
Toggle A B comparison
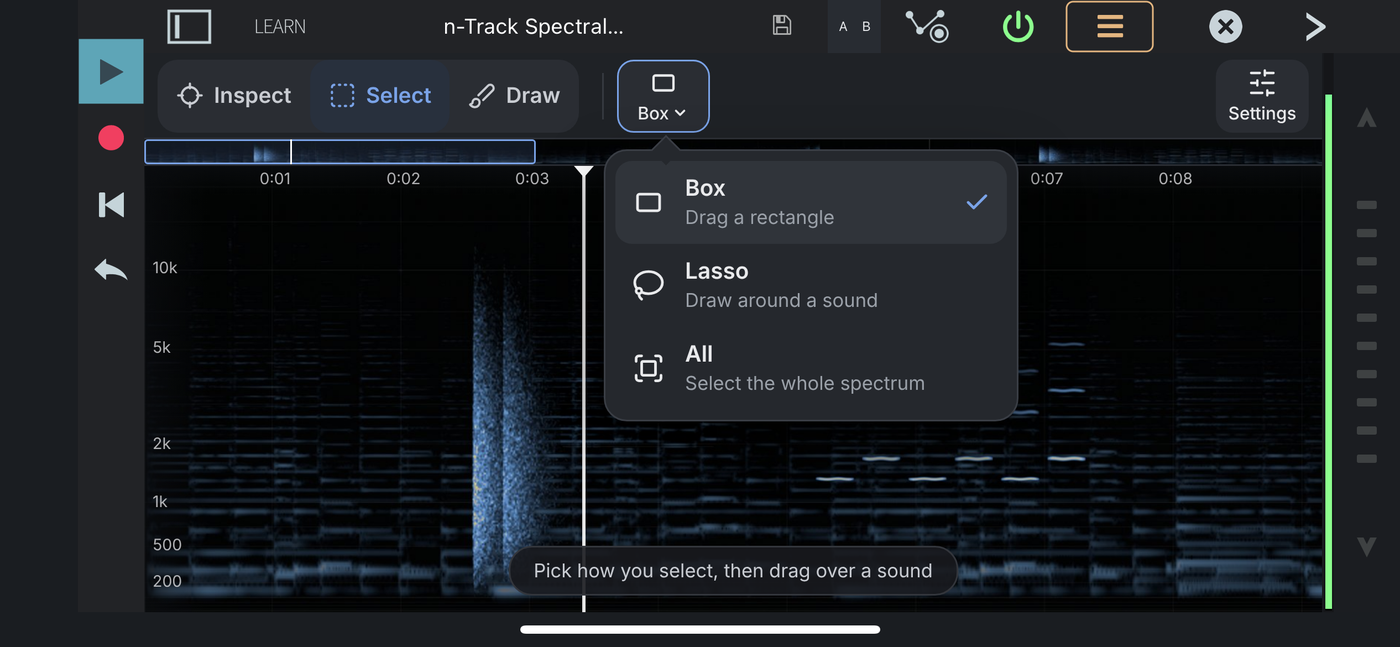(x=854, y=27)
